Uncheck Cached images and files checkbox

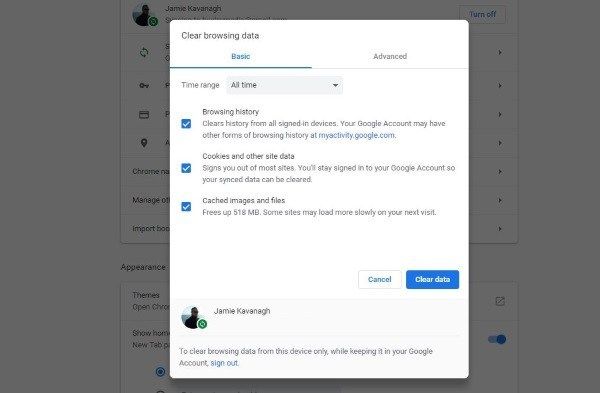tap(186, 207)
